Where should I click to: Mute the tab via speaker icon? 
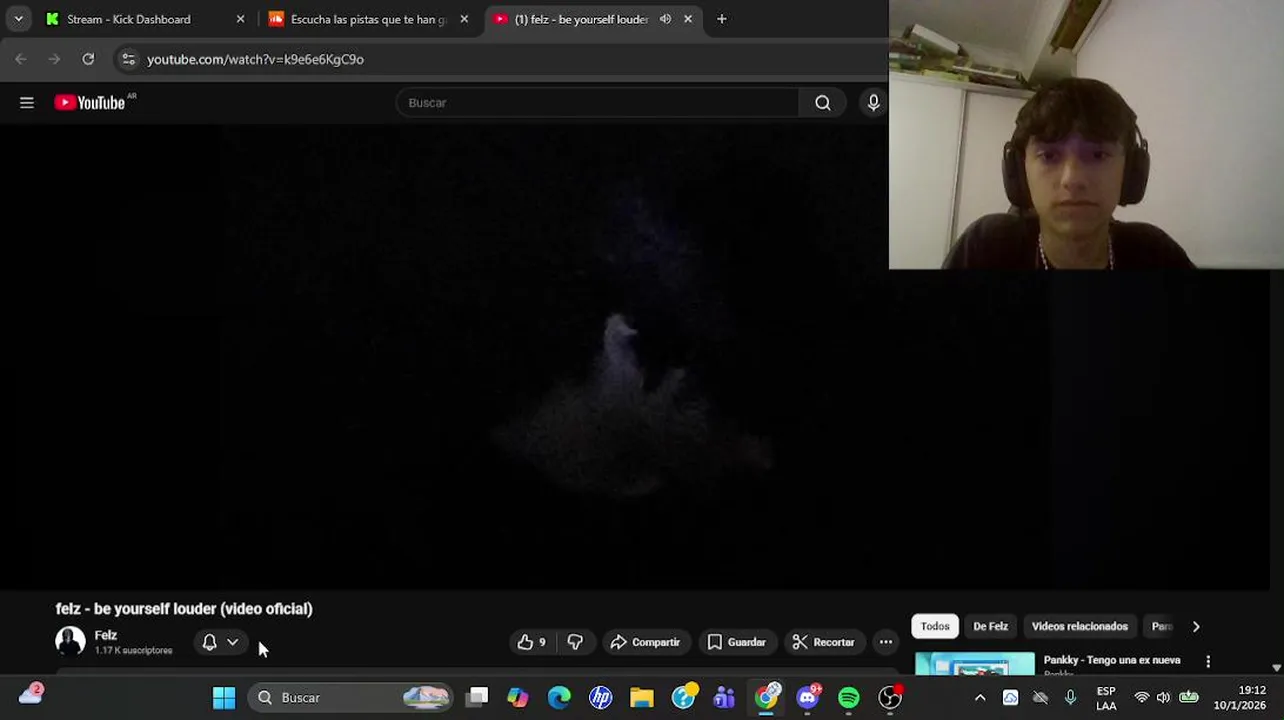[x=665, y=19]
